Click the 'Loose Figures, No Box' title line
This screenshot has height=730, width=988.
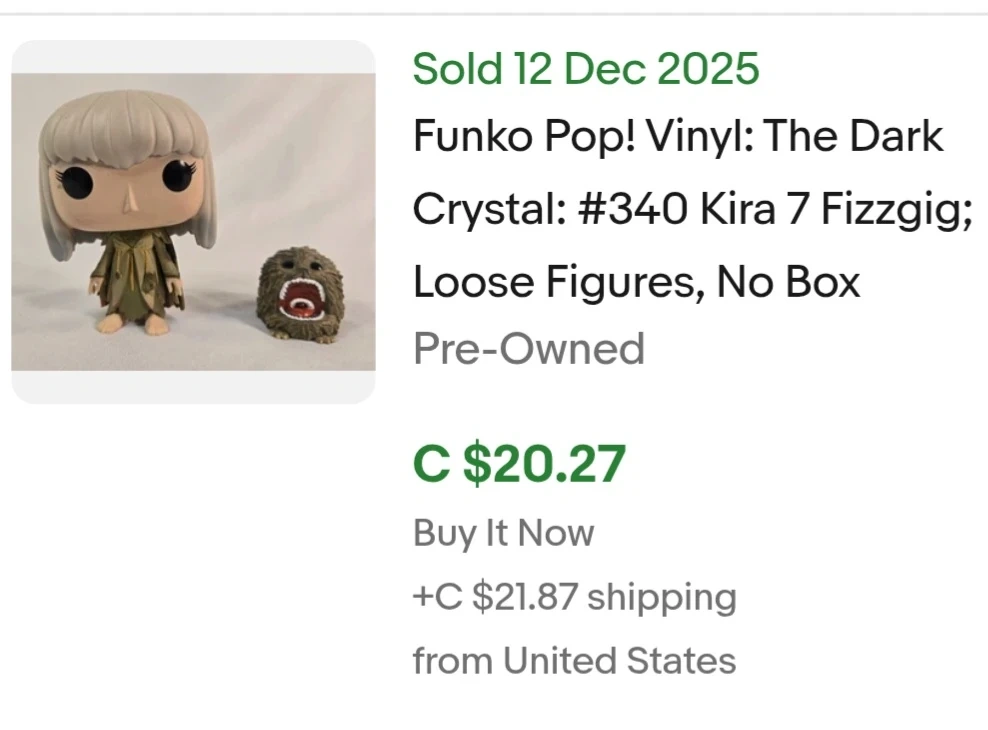pyautogui.click(x=636, y=283)
